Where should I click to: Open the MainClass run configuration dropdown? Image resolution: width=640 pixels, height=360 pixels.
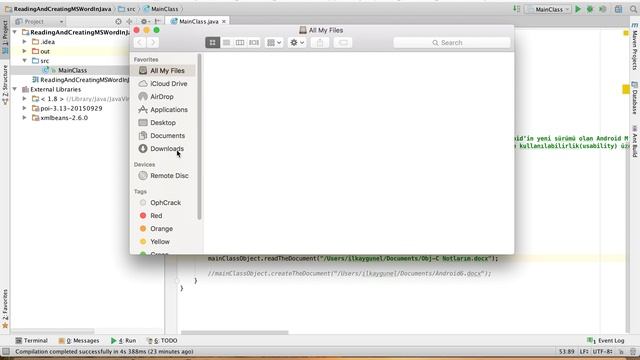(548, 9)
